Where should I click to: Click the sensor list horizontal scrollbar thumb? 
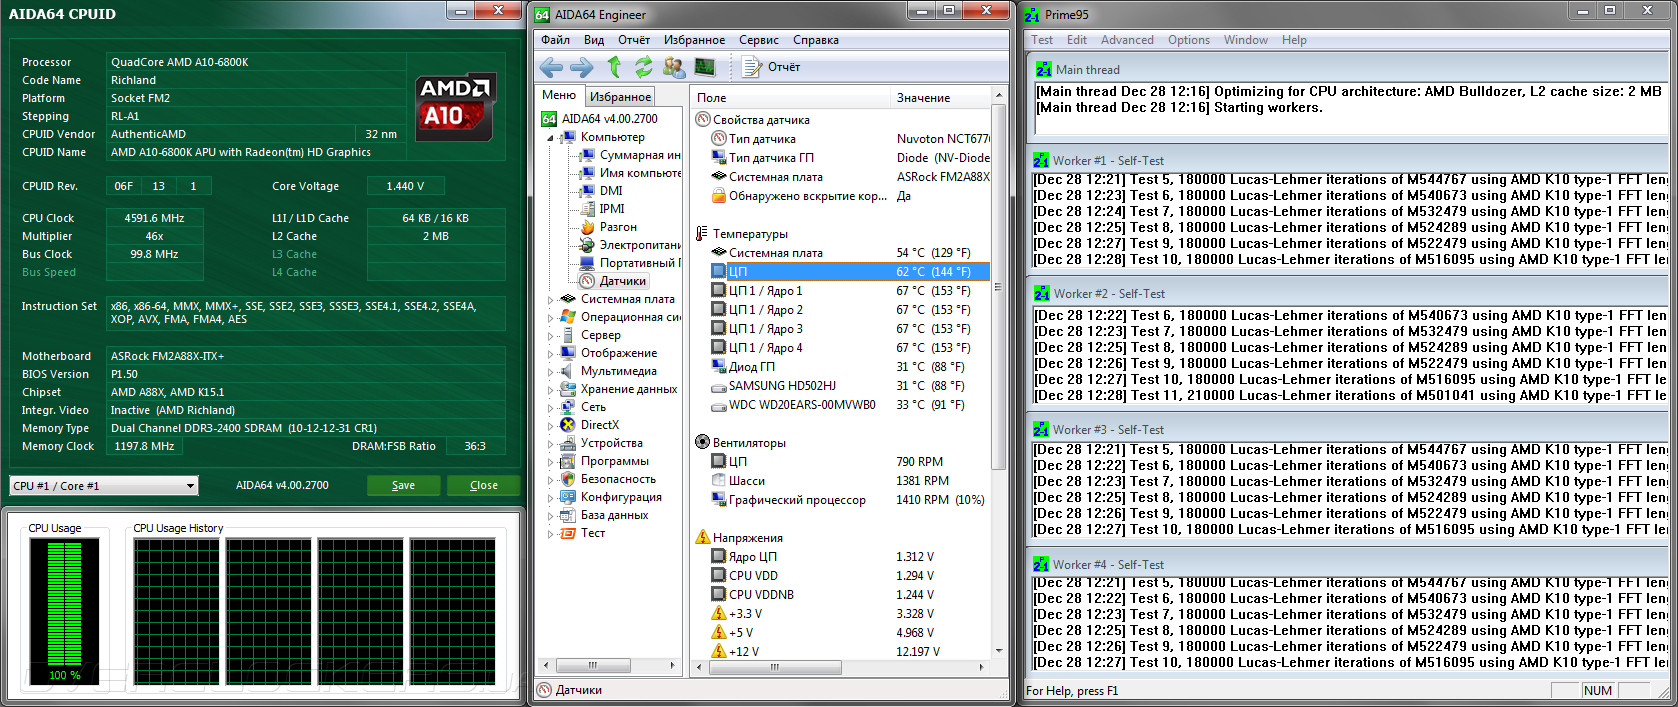point(774,667)
